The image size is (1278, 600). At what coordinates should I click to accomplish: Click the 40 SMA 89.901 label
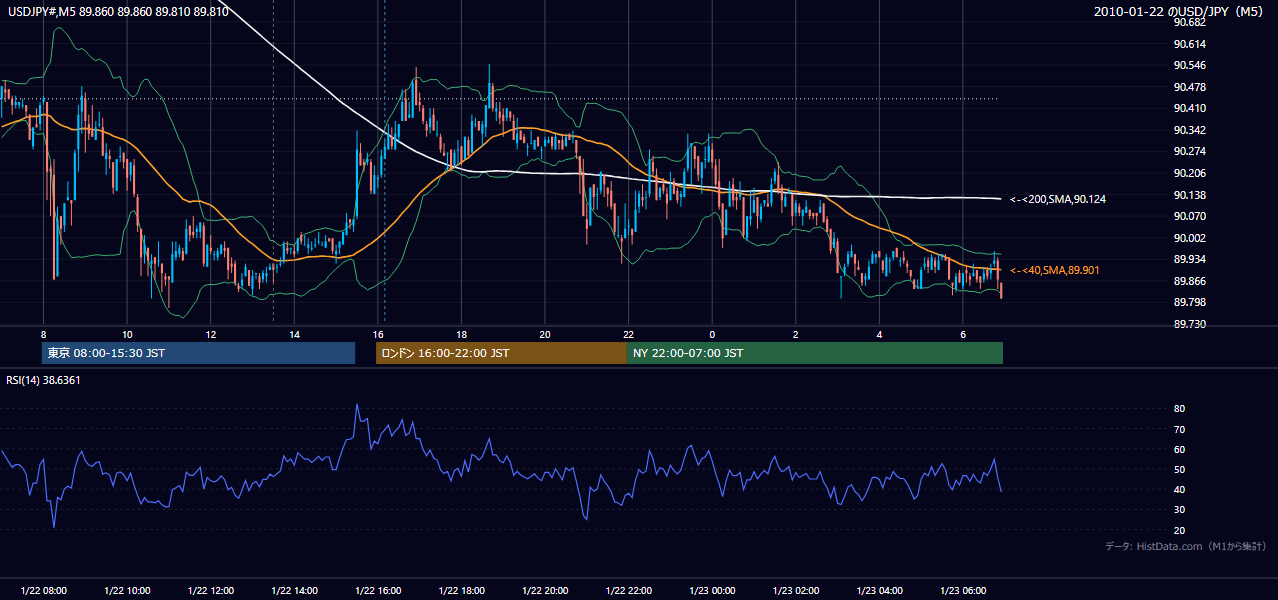pyautogui.click(x=1055, y=270)
